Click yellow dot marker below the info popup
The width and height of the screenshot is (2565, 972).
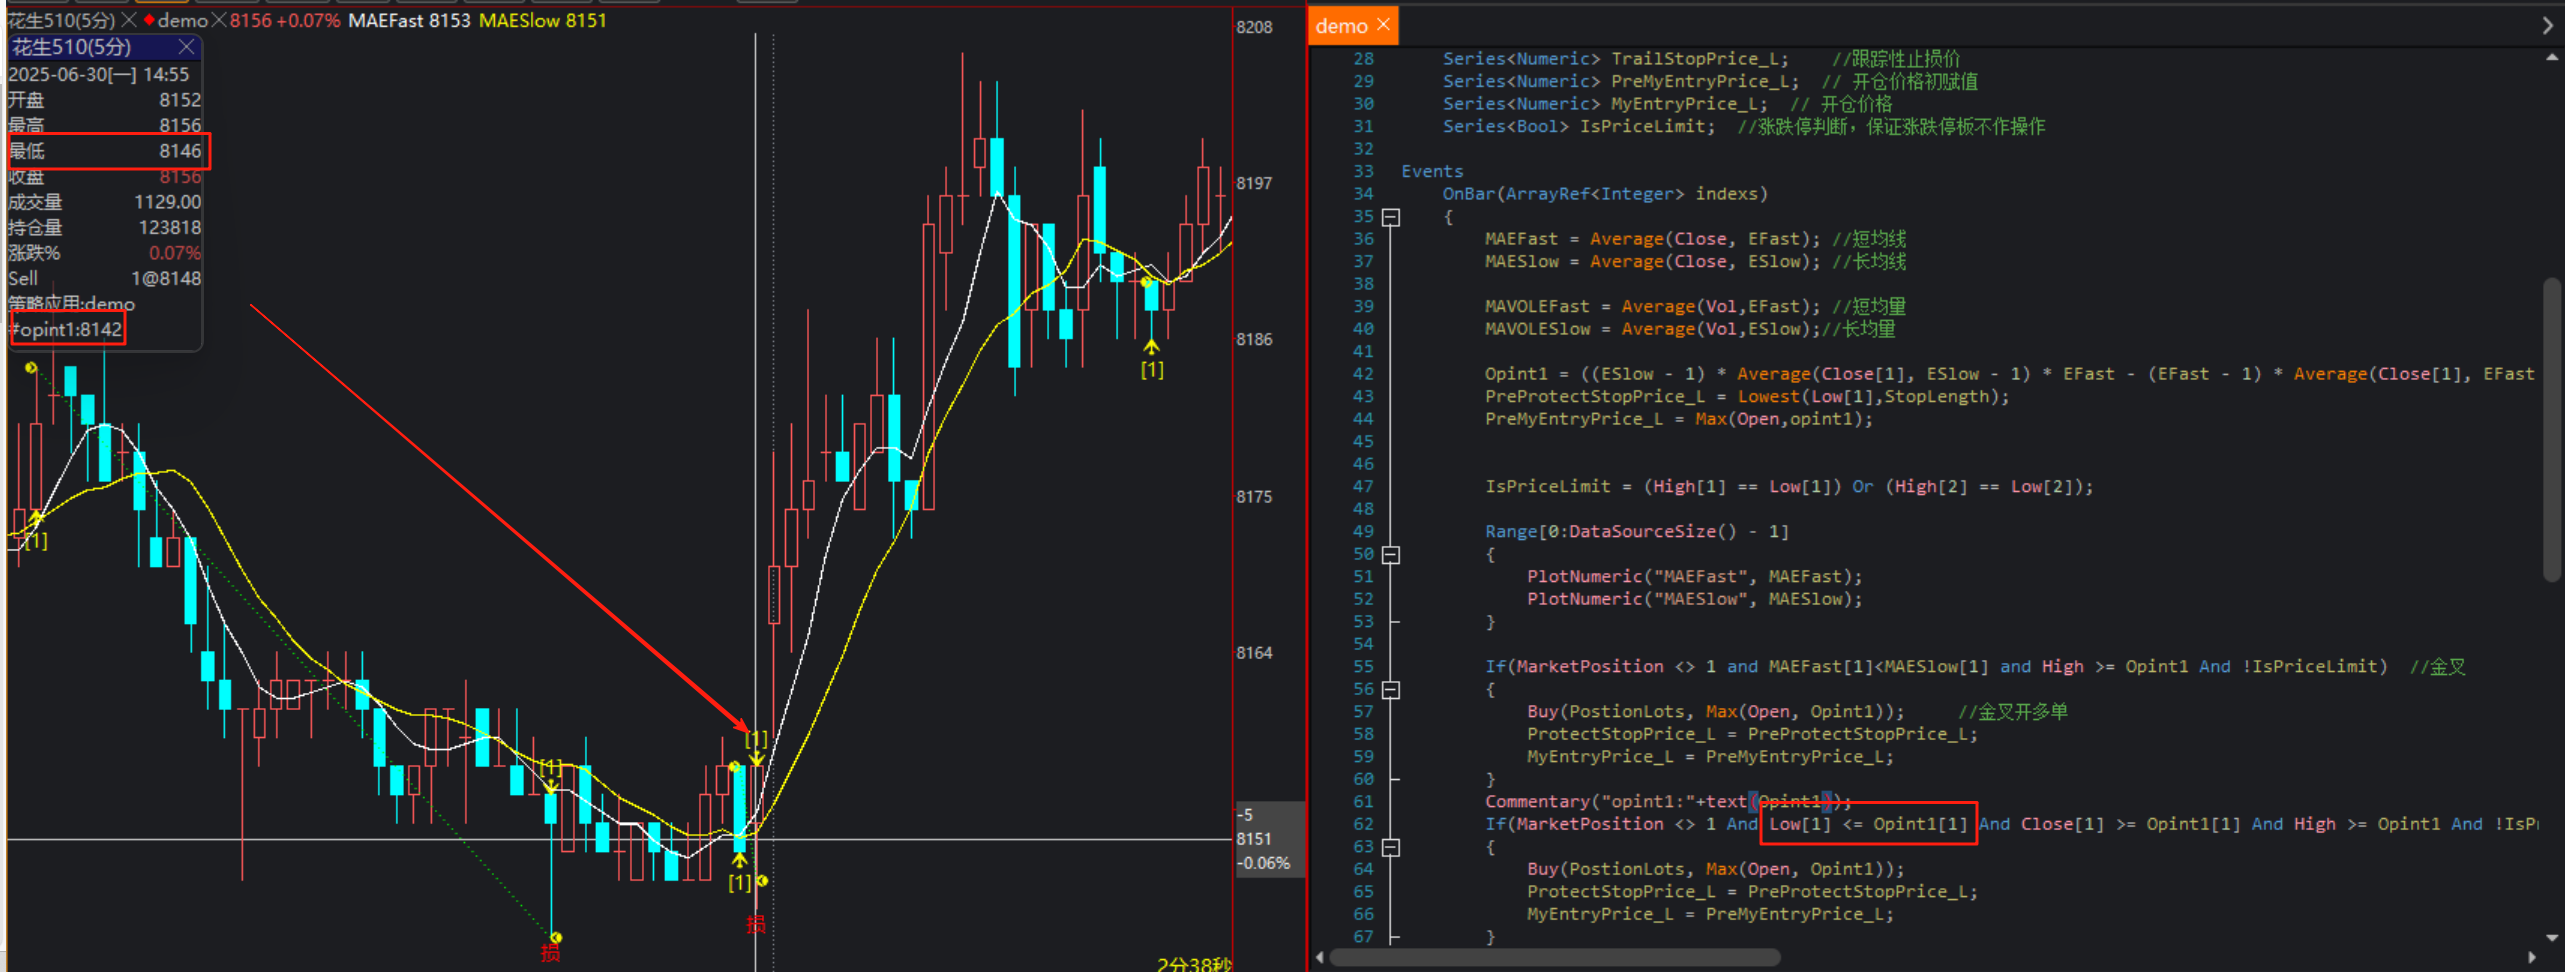point(31,368)
